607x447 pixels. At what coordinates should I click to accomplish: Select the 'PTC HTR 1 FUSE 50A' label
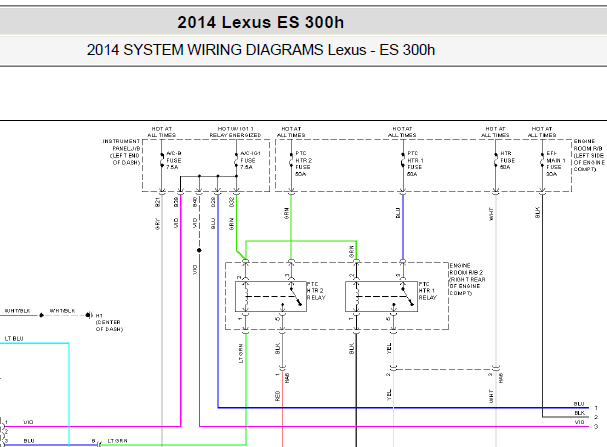click(x=415, y=164)
